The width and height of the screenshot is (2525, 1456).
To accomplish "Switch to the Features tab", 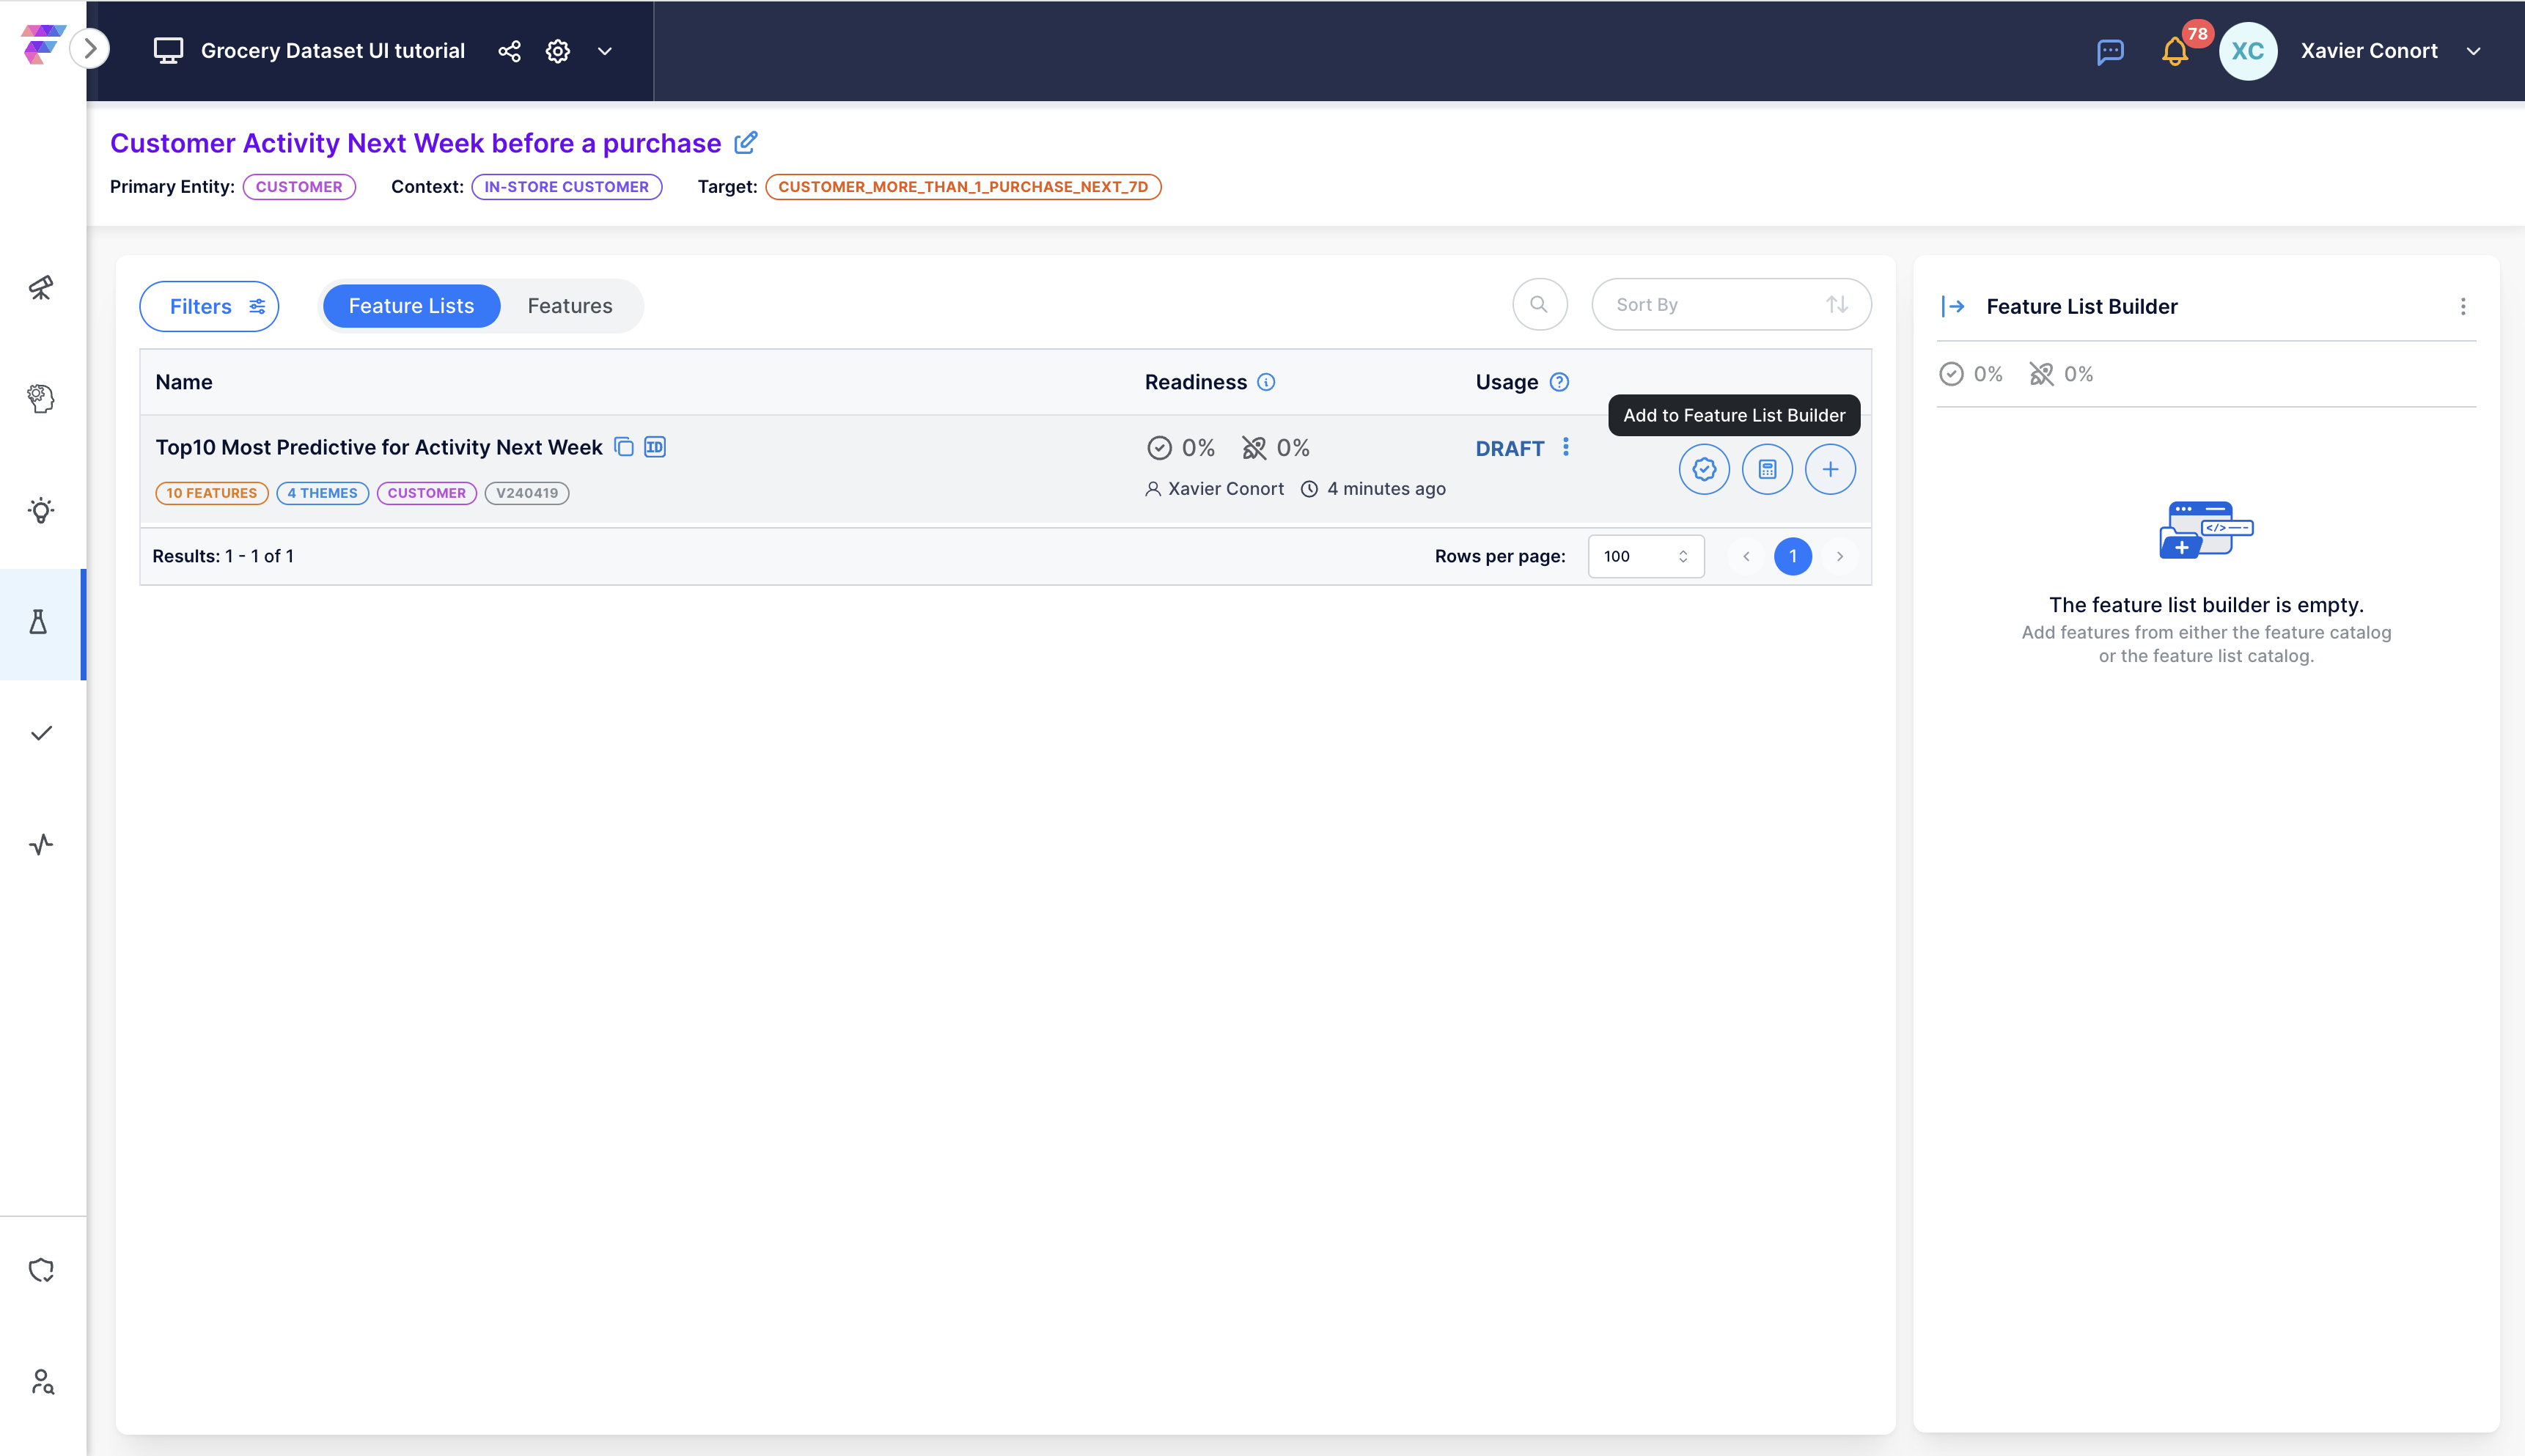I will 570,306.
